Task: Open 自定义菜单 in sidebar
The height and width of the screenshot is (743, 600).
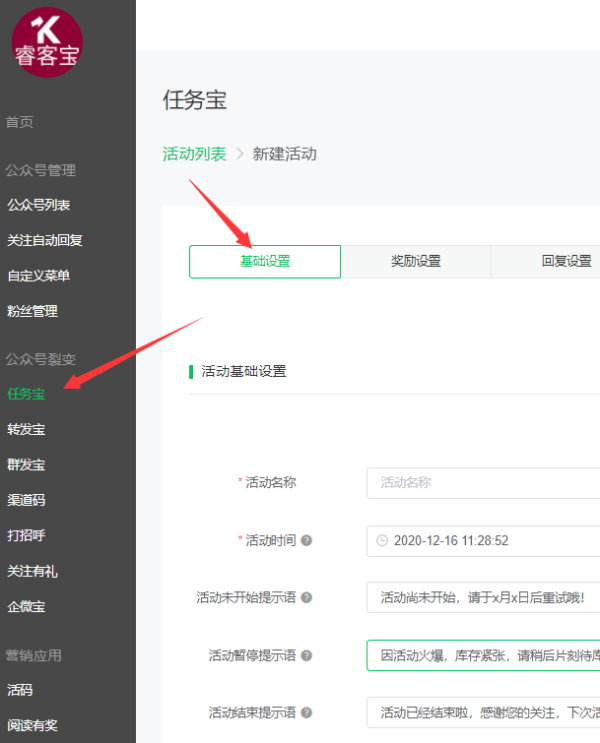Action: [x=38, y=275]
